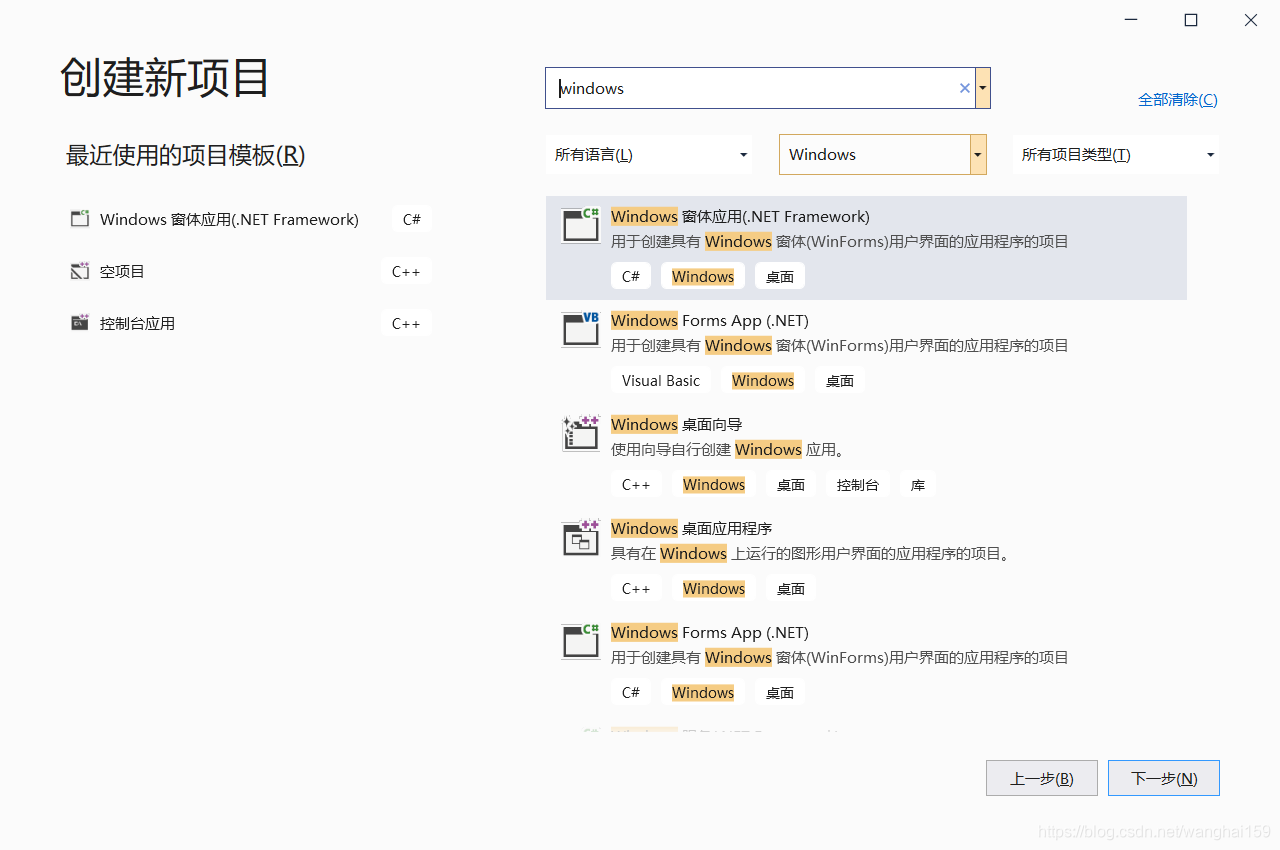Click the C# badge beside recent Windows 窗体应用
This screenshot has width=1280, height=850.
[x=412, y=219]
